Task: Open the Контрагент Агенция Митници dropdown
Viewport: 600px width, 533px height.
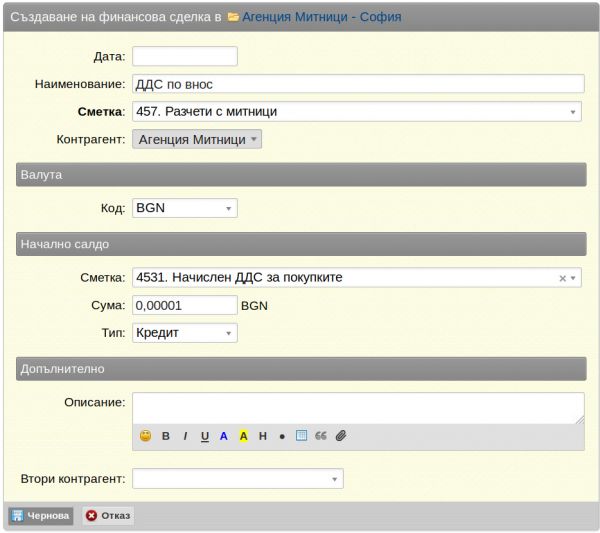Action: 197,139
